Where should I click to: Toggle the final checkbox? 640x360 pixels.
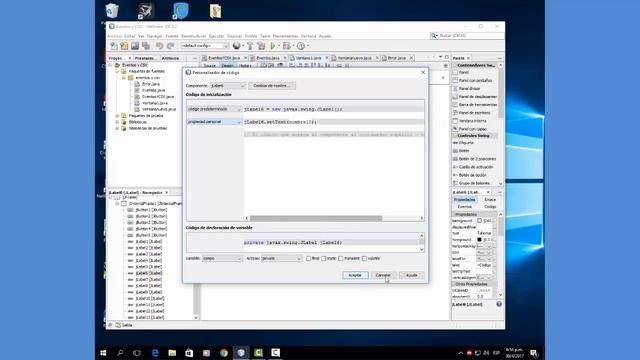tap(309, 258)
